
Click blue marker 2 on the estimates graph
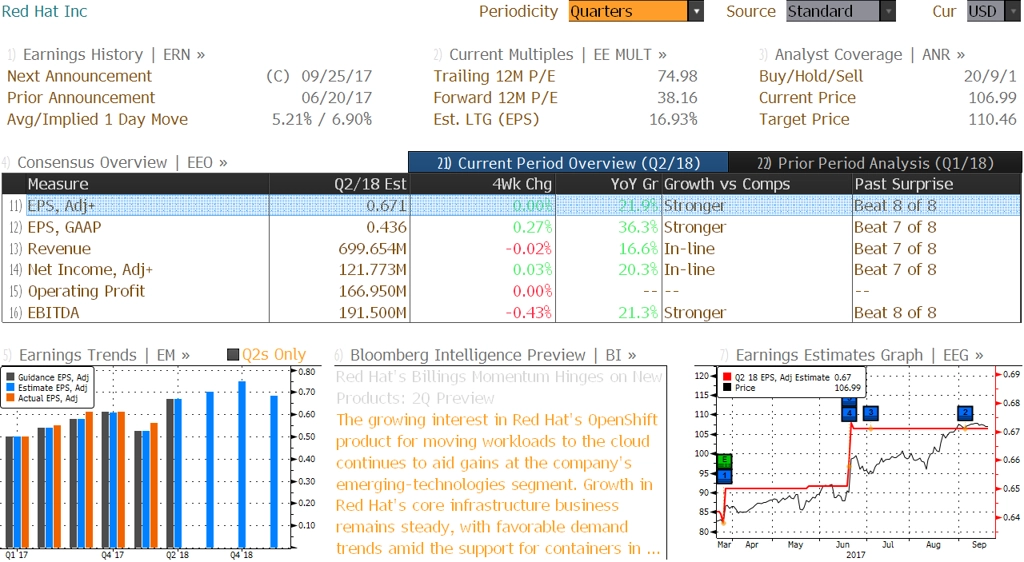(965, 413)
